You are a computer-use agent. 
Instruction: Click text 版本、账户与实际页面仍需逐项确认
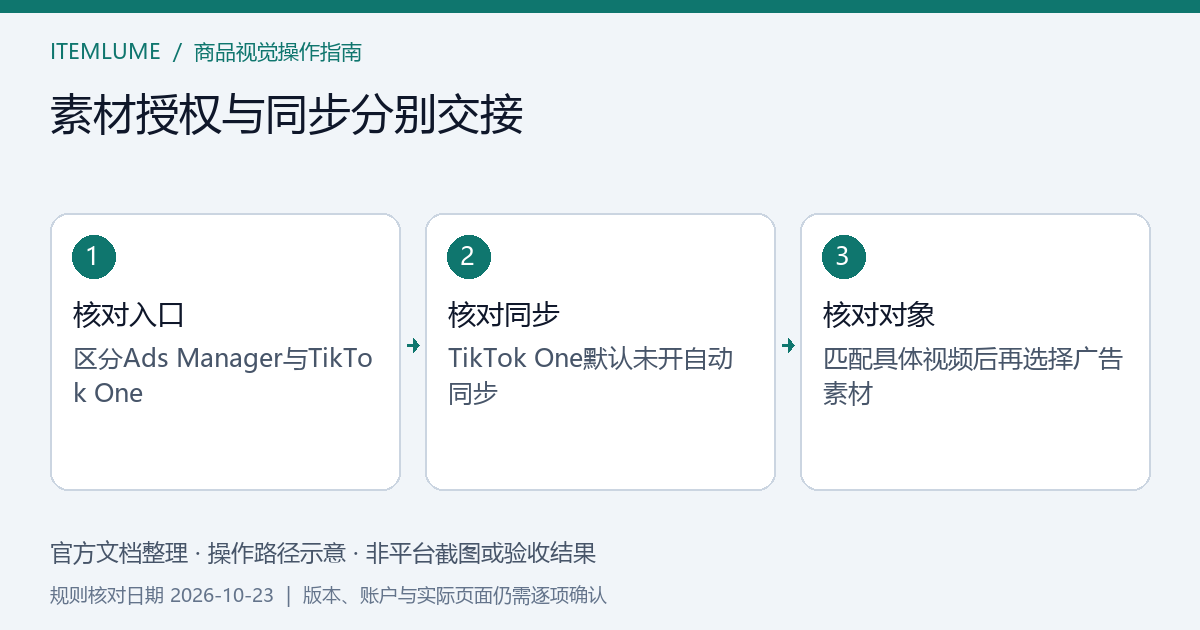pos(455,596)
